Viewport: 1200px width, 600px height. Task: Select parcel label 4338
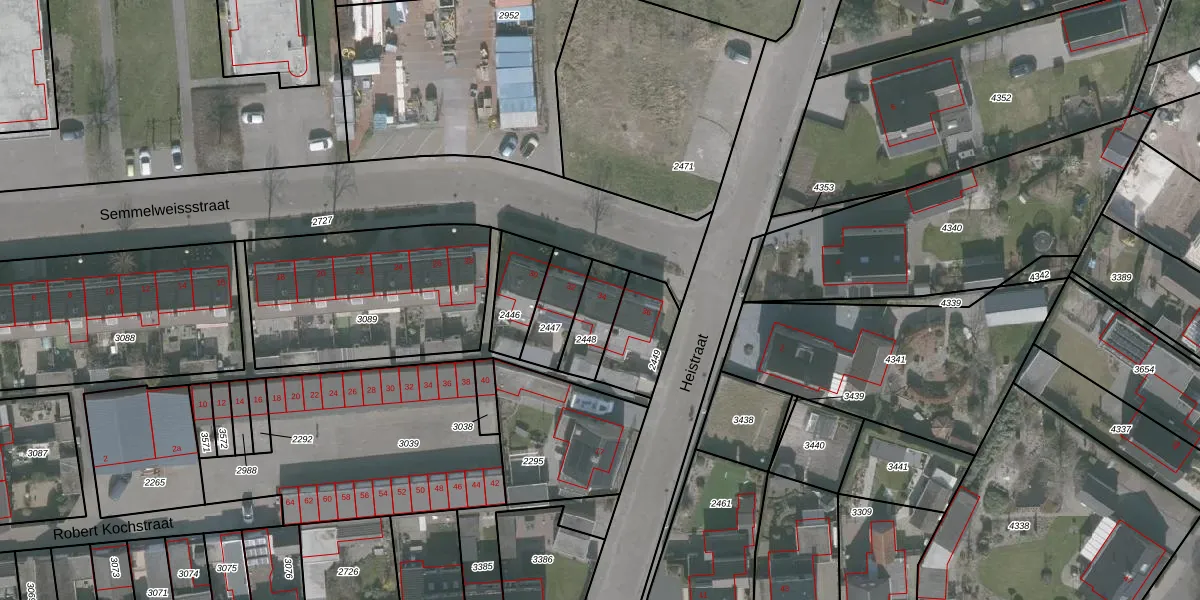[1019, 526]
